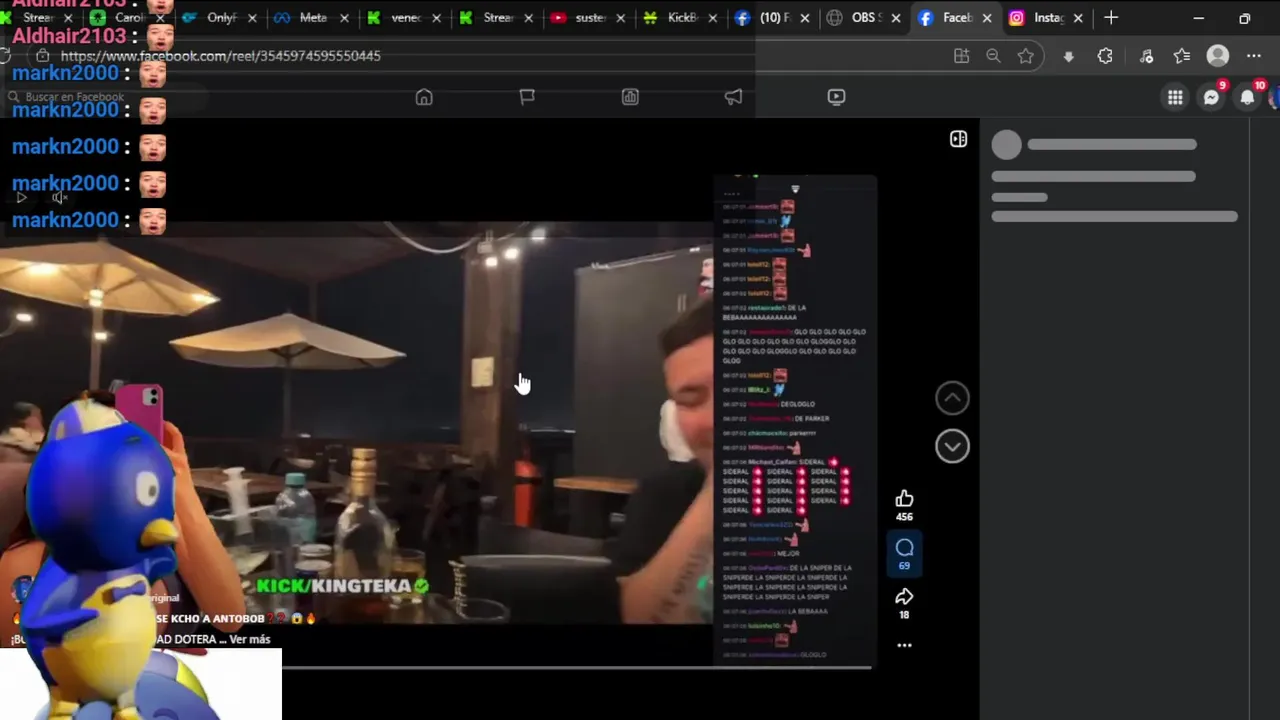Image resolution: width=1280 pixels, height=720 pixels.
Task: Open browser profile avatar icon
Action: coord(1217,56)
